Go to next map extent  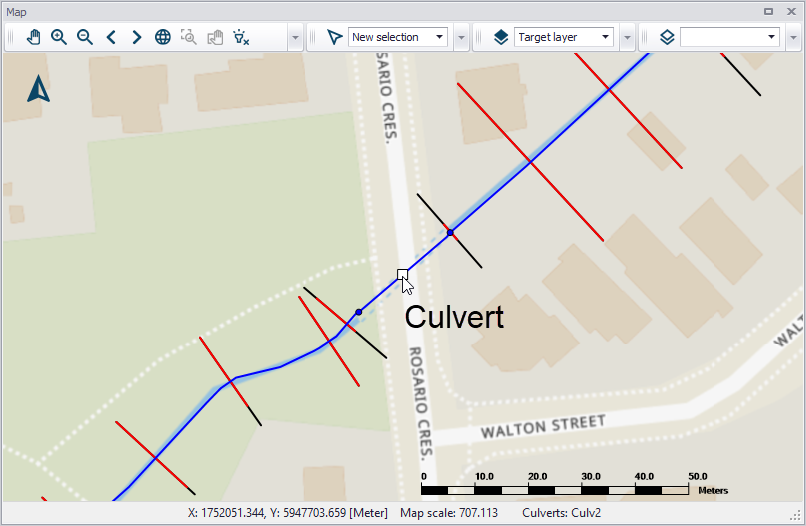click(136, 37)
